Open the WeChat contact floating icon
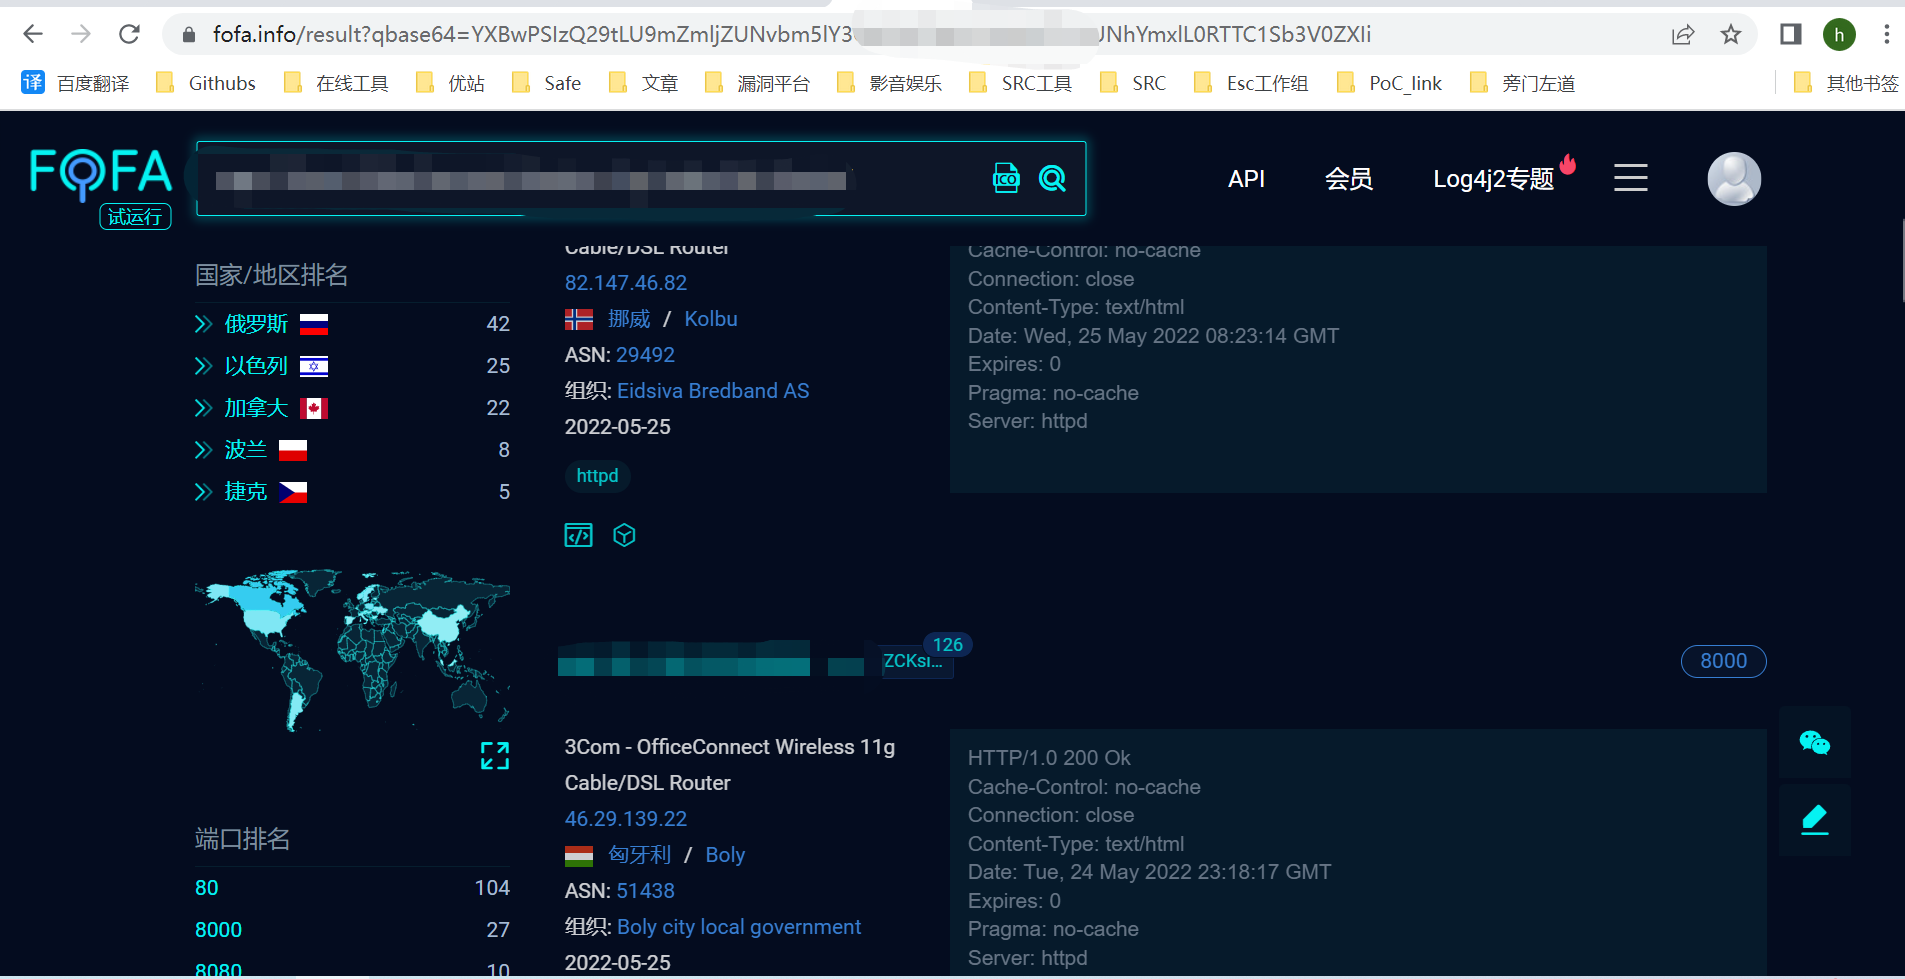Image resolution: width=1905 pixels, height=979 pixels. coord(1814,742)
